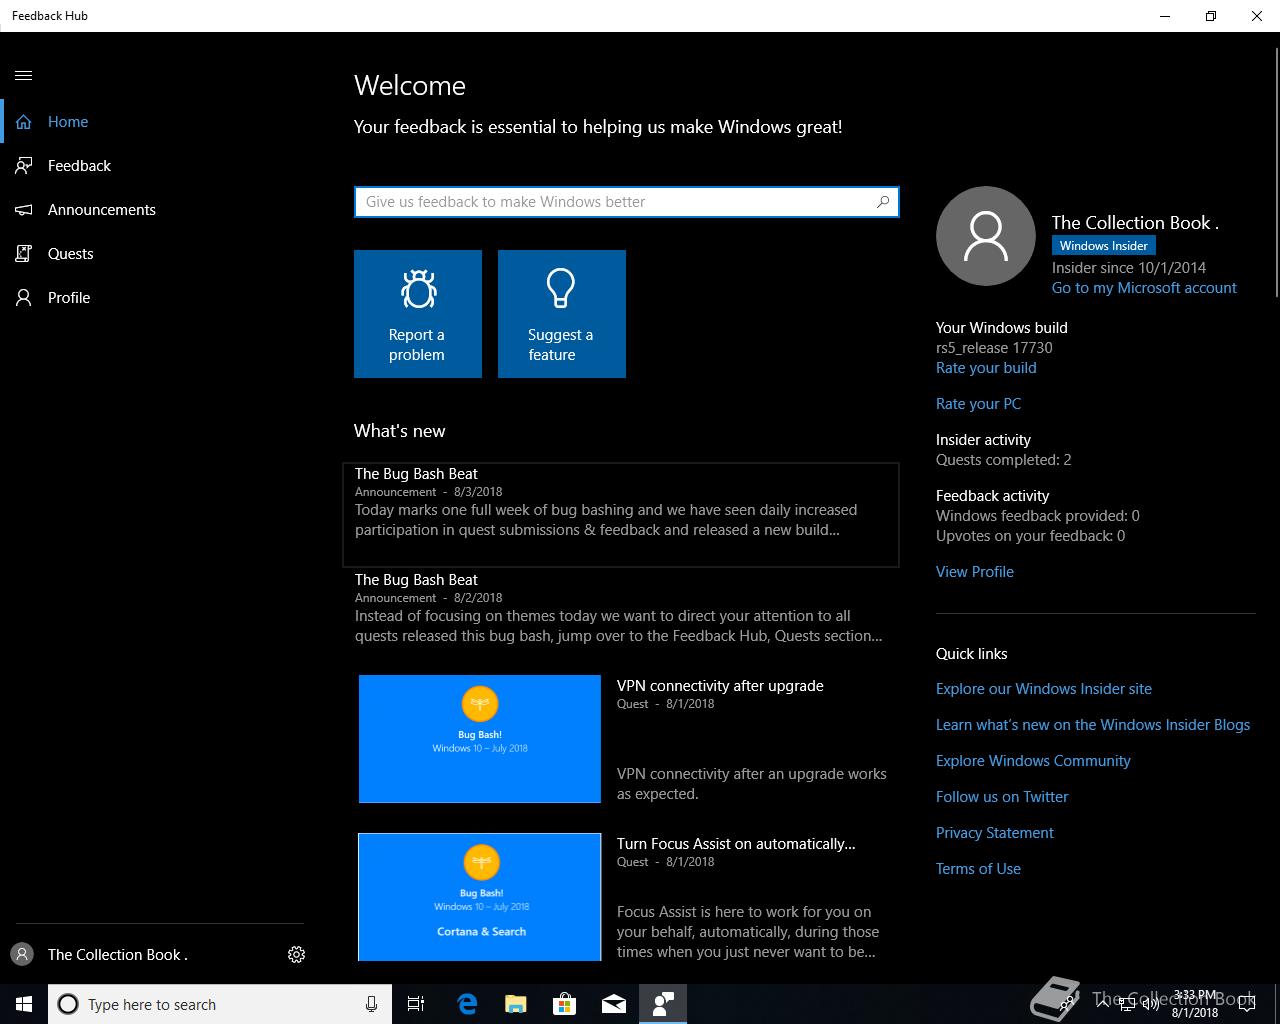Click the Profile person icon
1280x1024 pixels.
pos(24,298)
